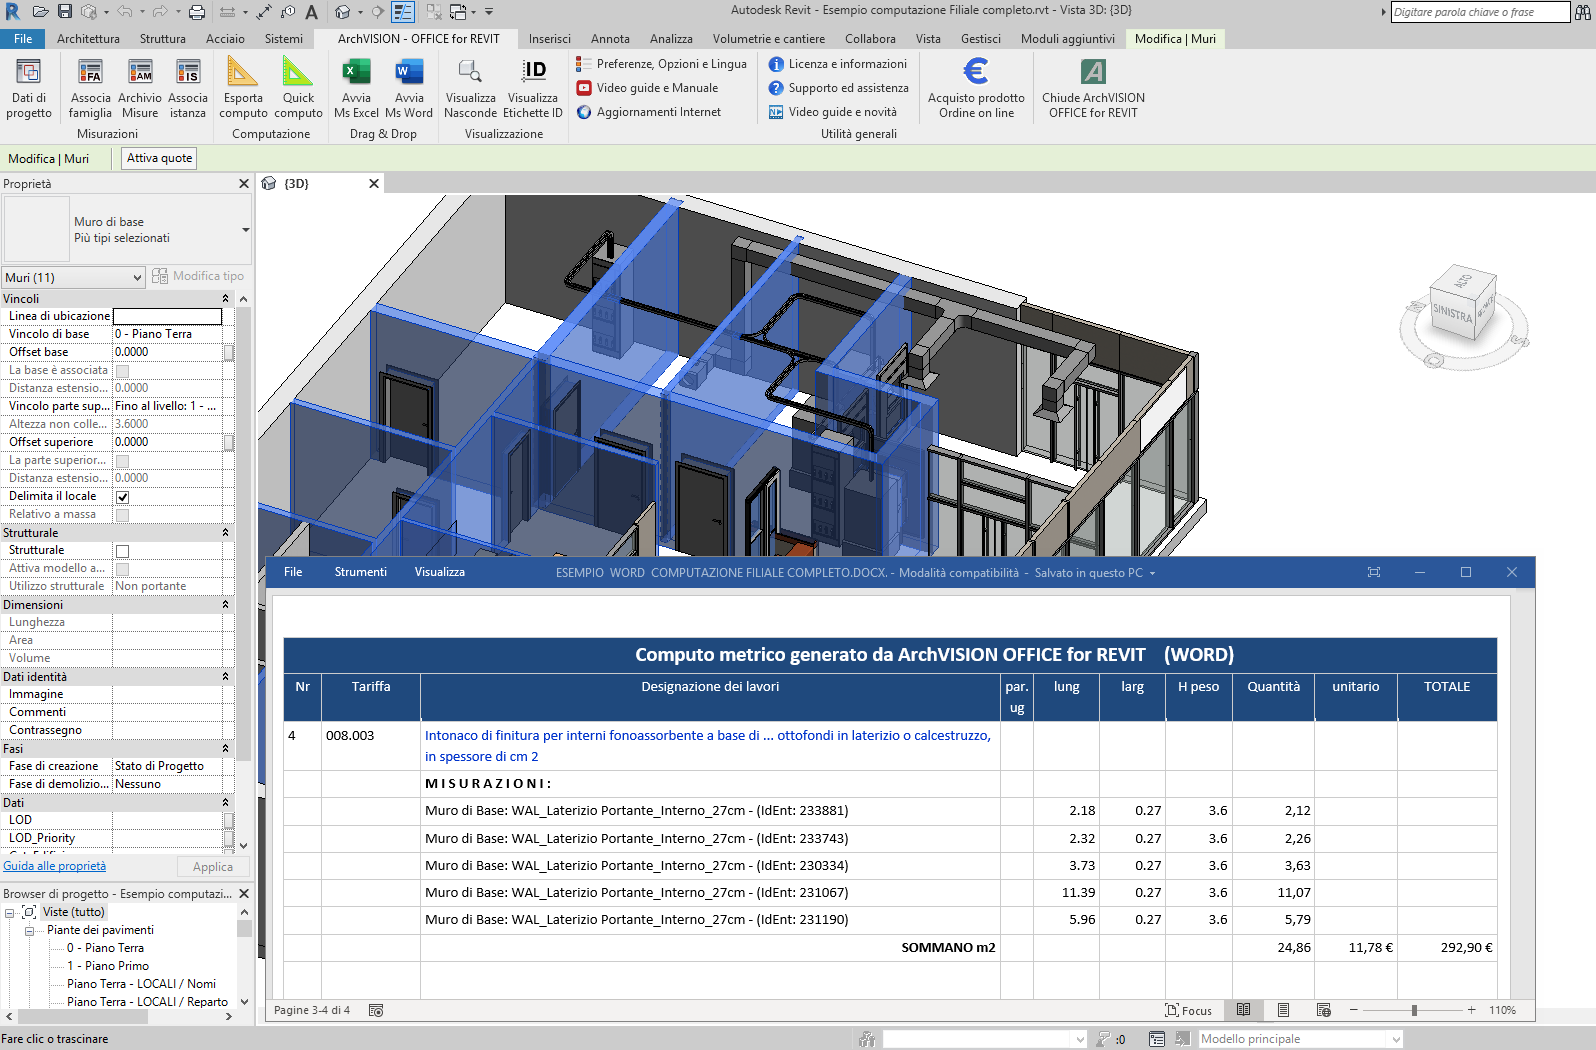The image size is (1596, 1050).
Task: Click Aggiornamenti Internet
Action: pos(649,112)
